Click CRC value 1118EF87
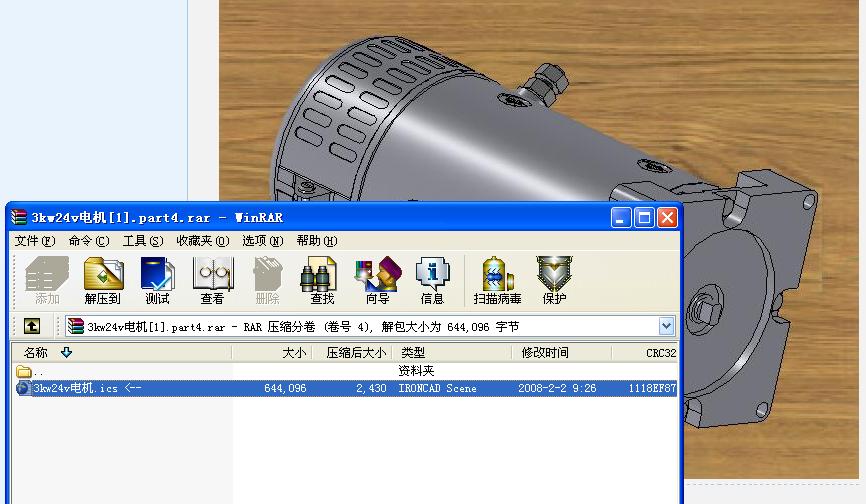Screen dimensions: 866x504 point(652,388)
